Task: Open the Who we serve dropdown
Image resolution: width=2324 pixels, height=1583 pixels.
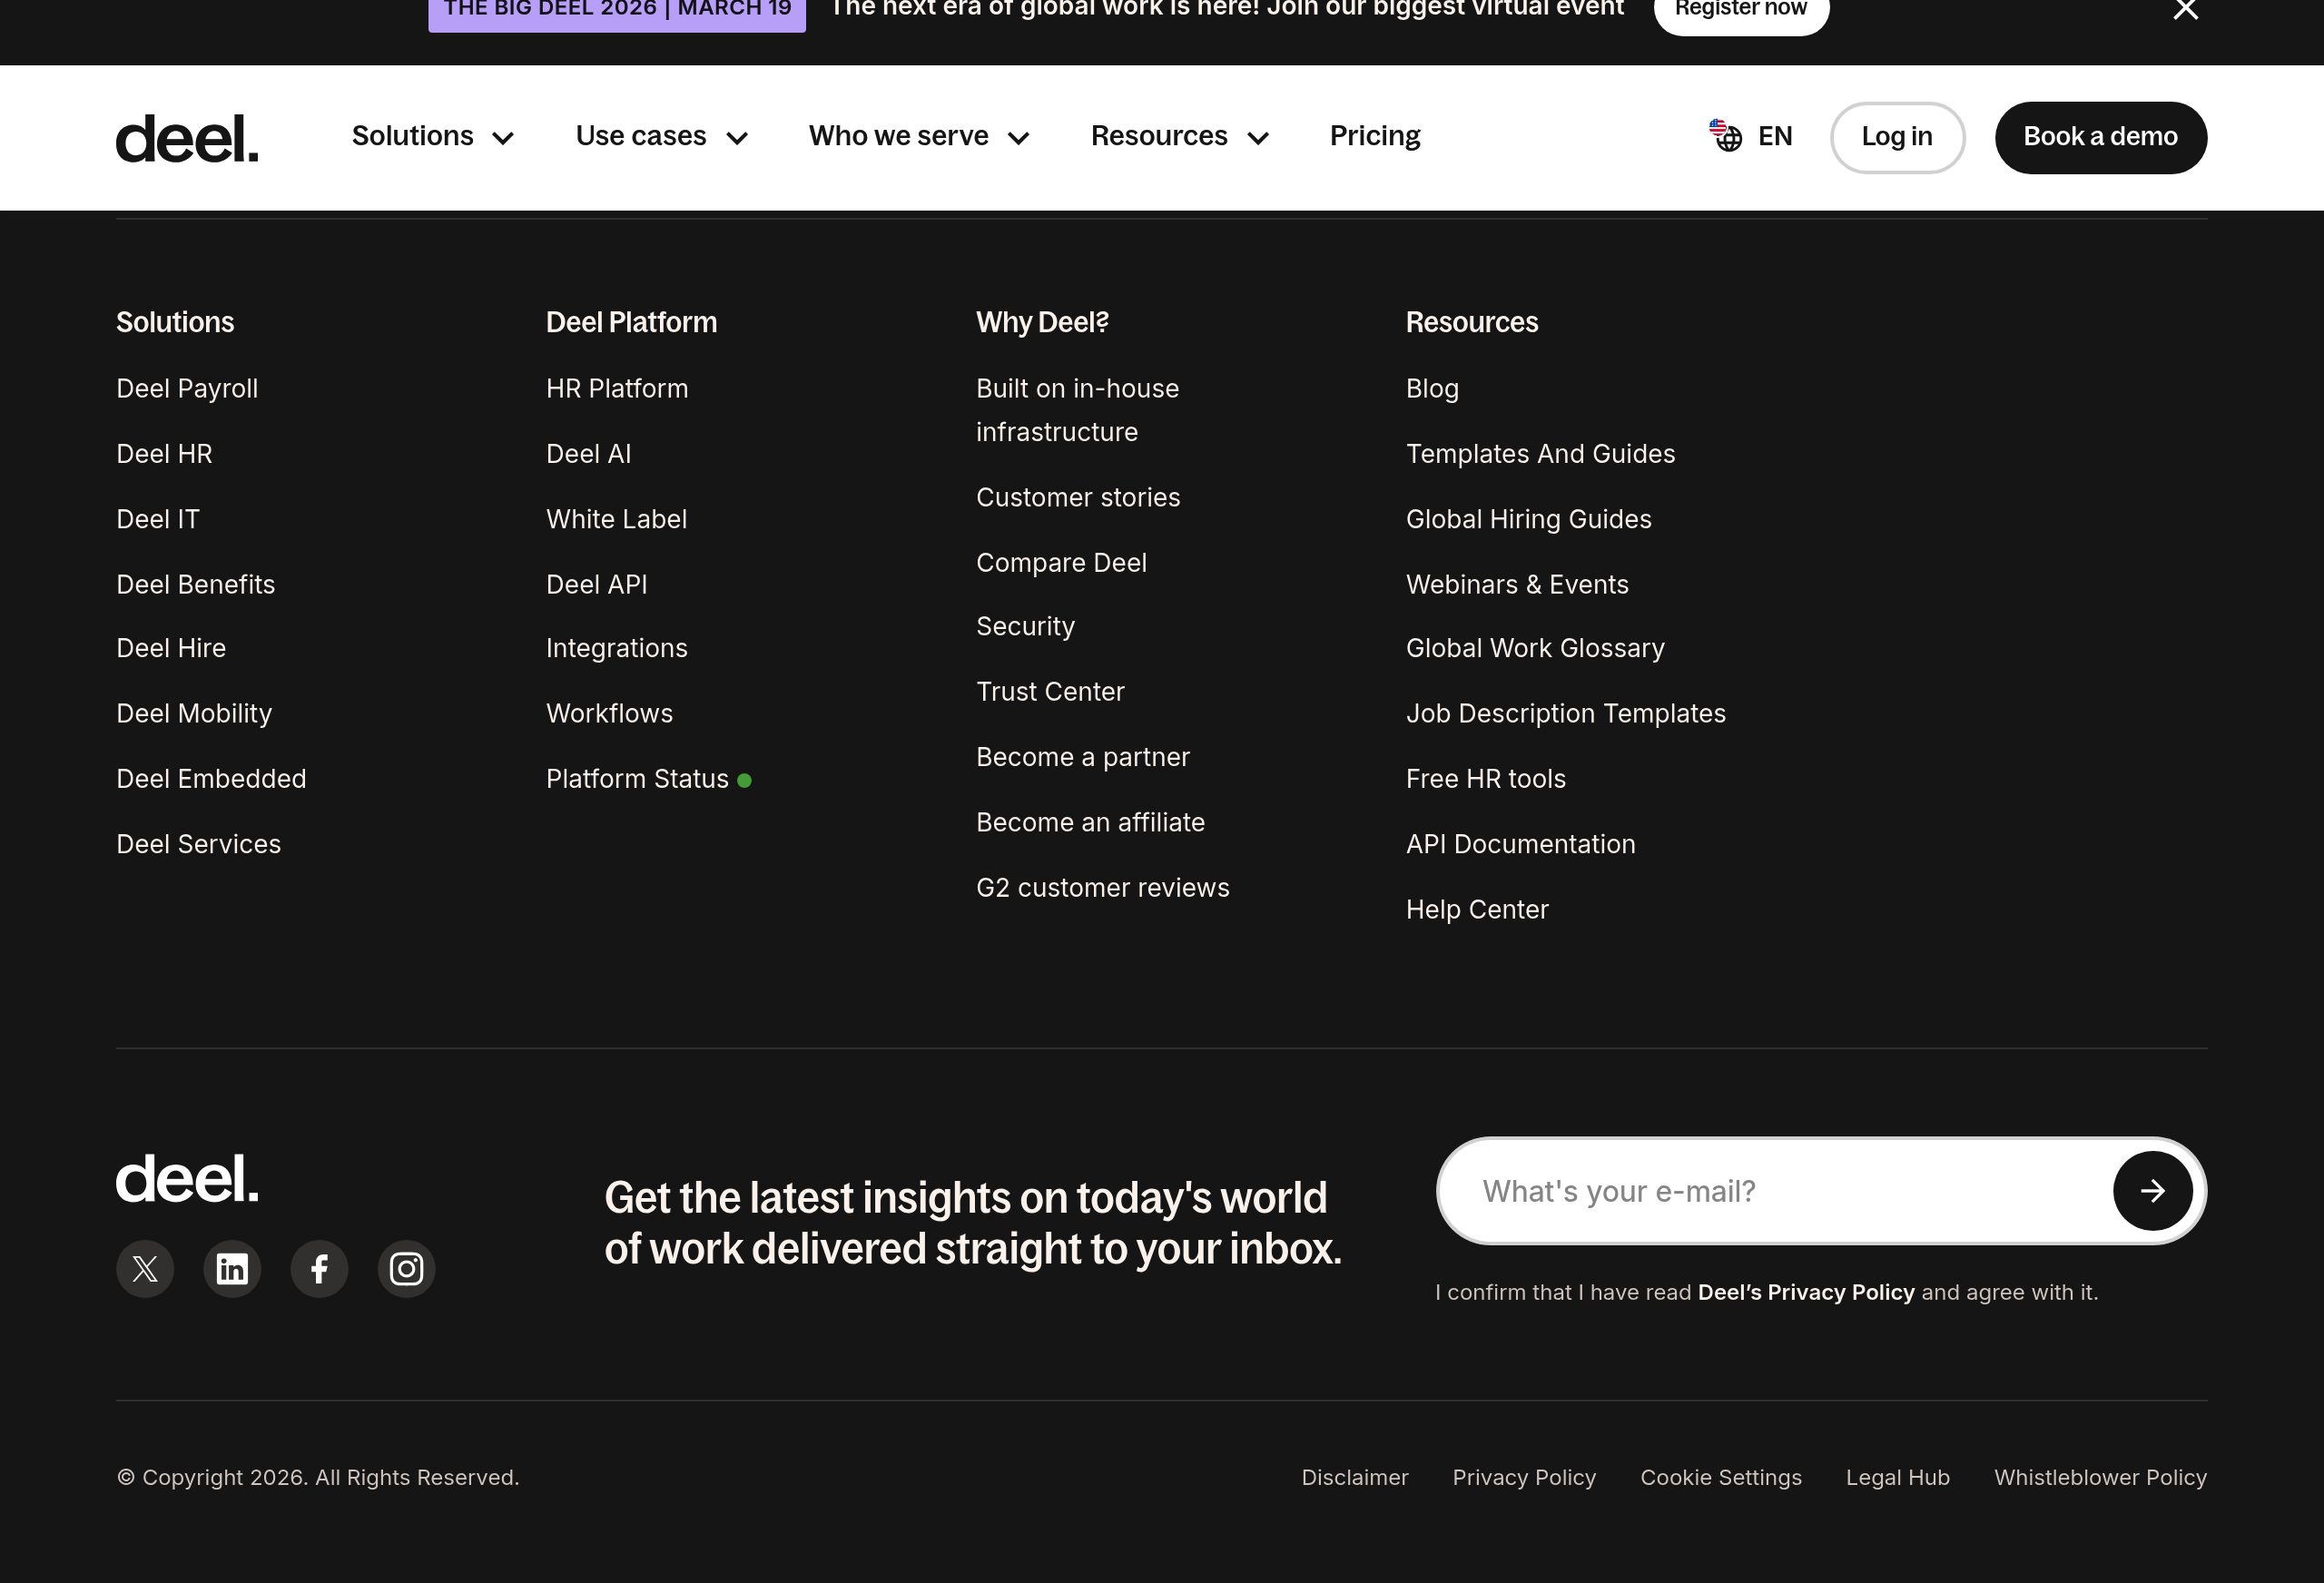Action: click(918, 136)
